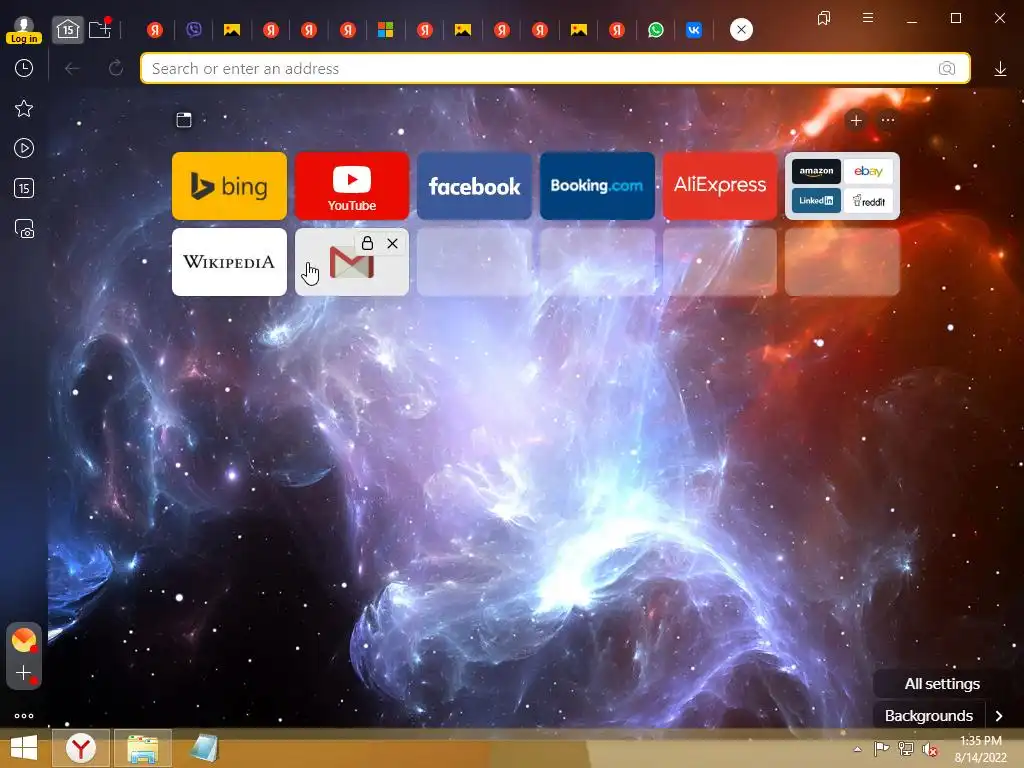Open the sidebar media play icon
The height and width of the screenshot is (768, 1024).
(x=24, y=148)
